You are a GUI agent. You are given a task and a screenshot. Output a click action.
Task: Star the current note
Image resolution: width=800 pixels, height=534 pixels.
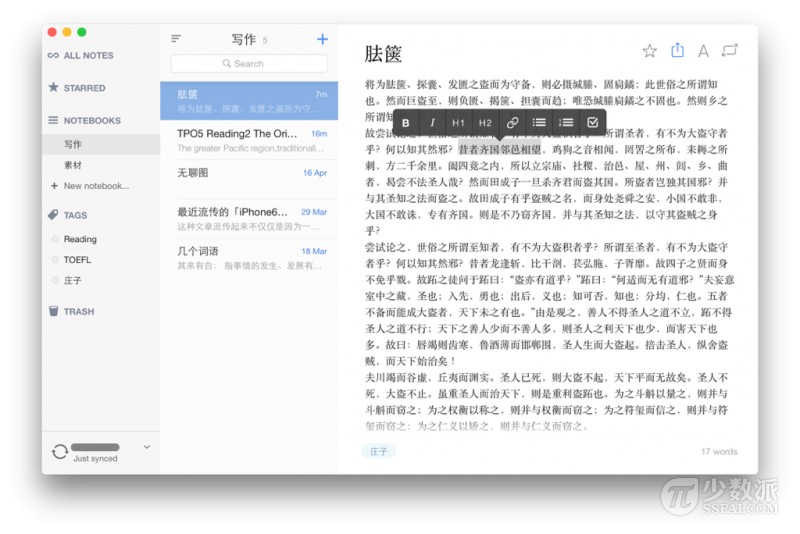click(x=649, y=51)
